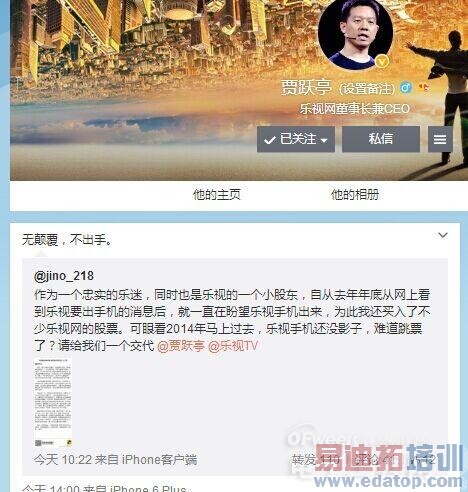Click the blue male gender icon

tap(406, 88)
